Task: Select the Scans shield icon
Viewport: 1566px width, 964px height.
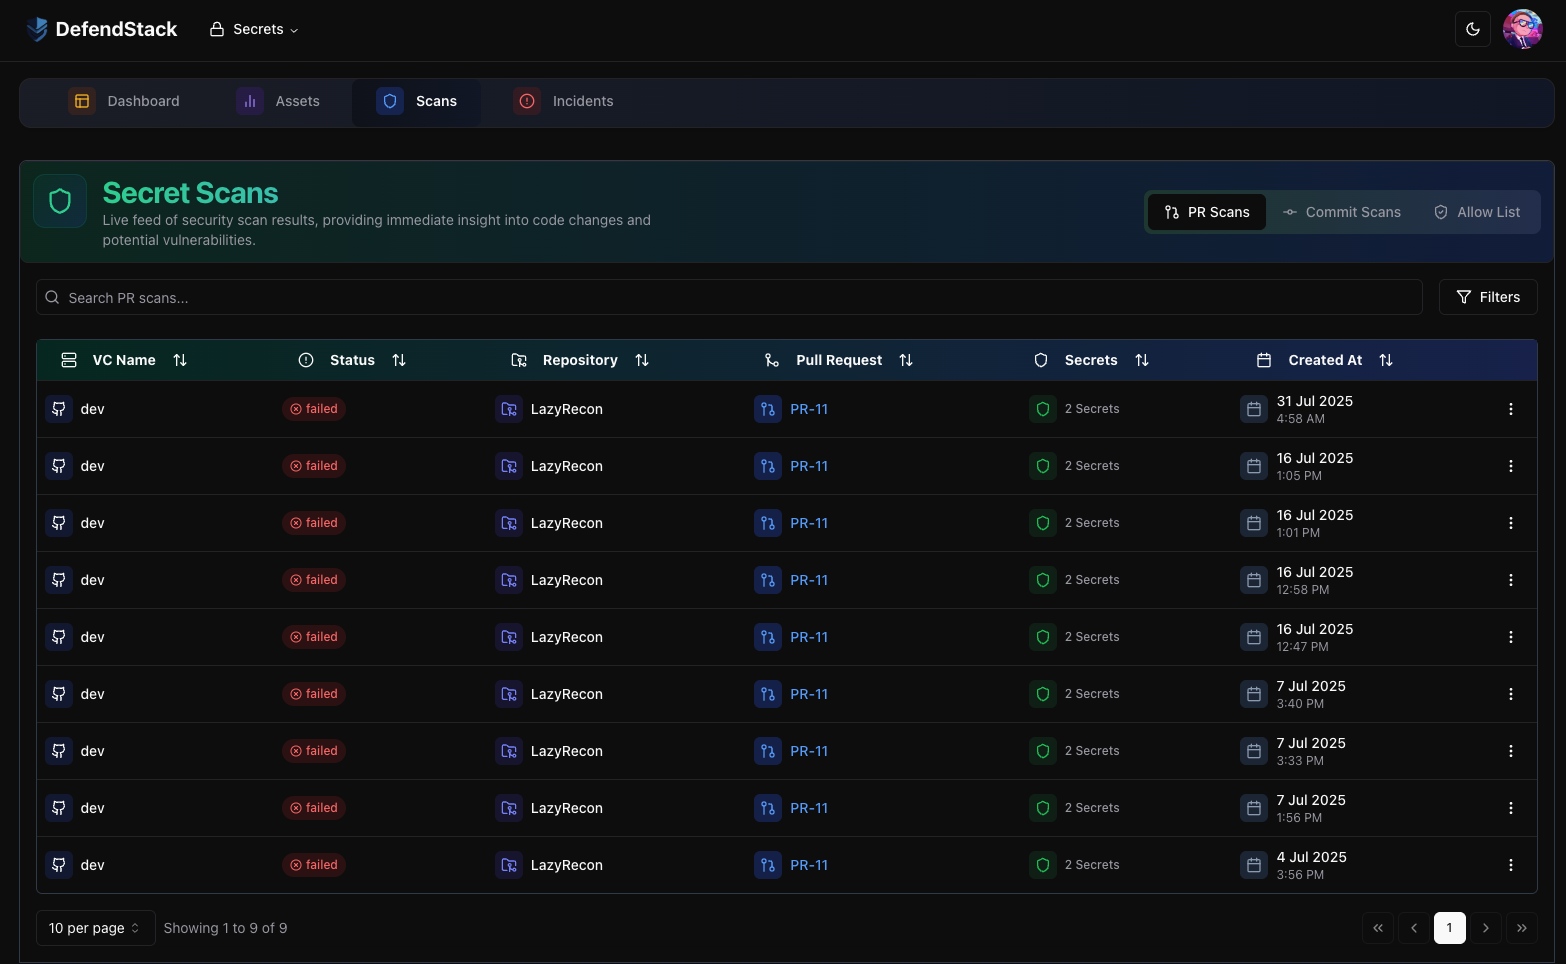Action: [x=390, y=101]
